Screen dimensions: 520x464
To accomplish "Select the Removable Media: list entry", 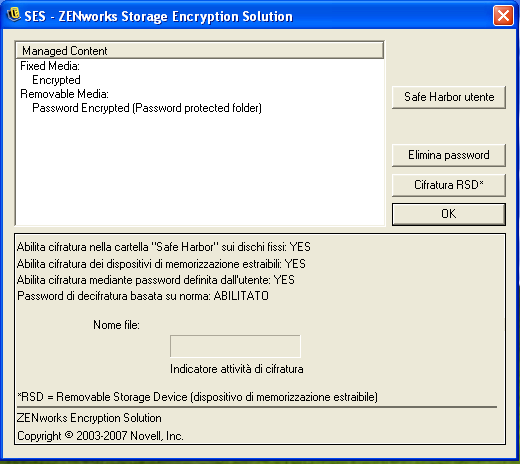I will click(64, 94).
